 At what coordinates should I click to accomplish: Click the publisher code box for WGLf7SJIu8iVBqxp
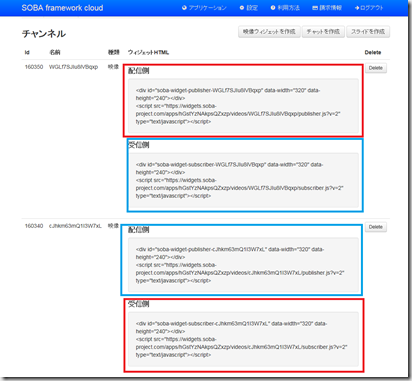click(x=243, y=106)
